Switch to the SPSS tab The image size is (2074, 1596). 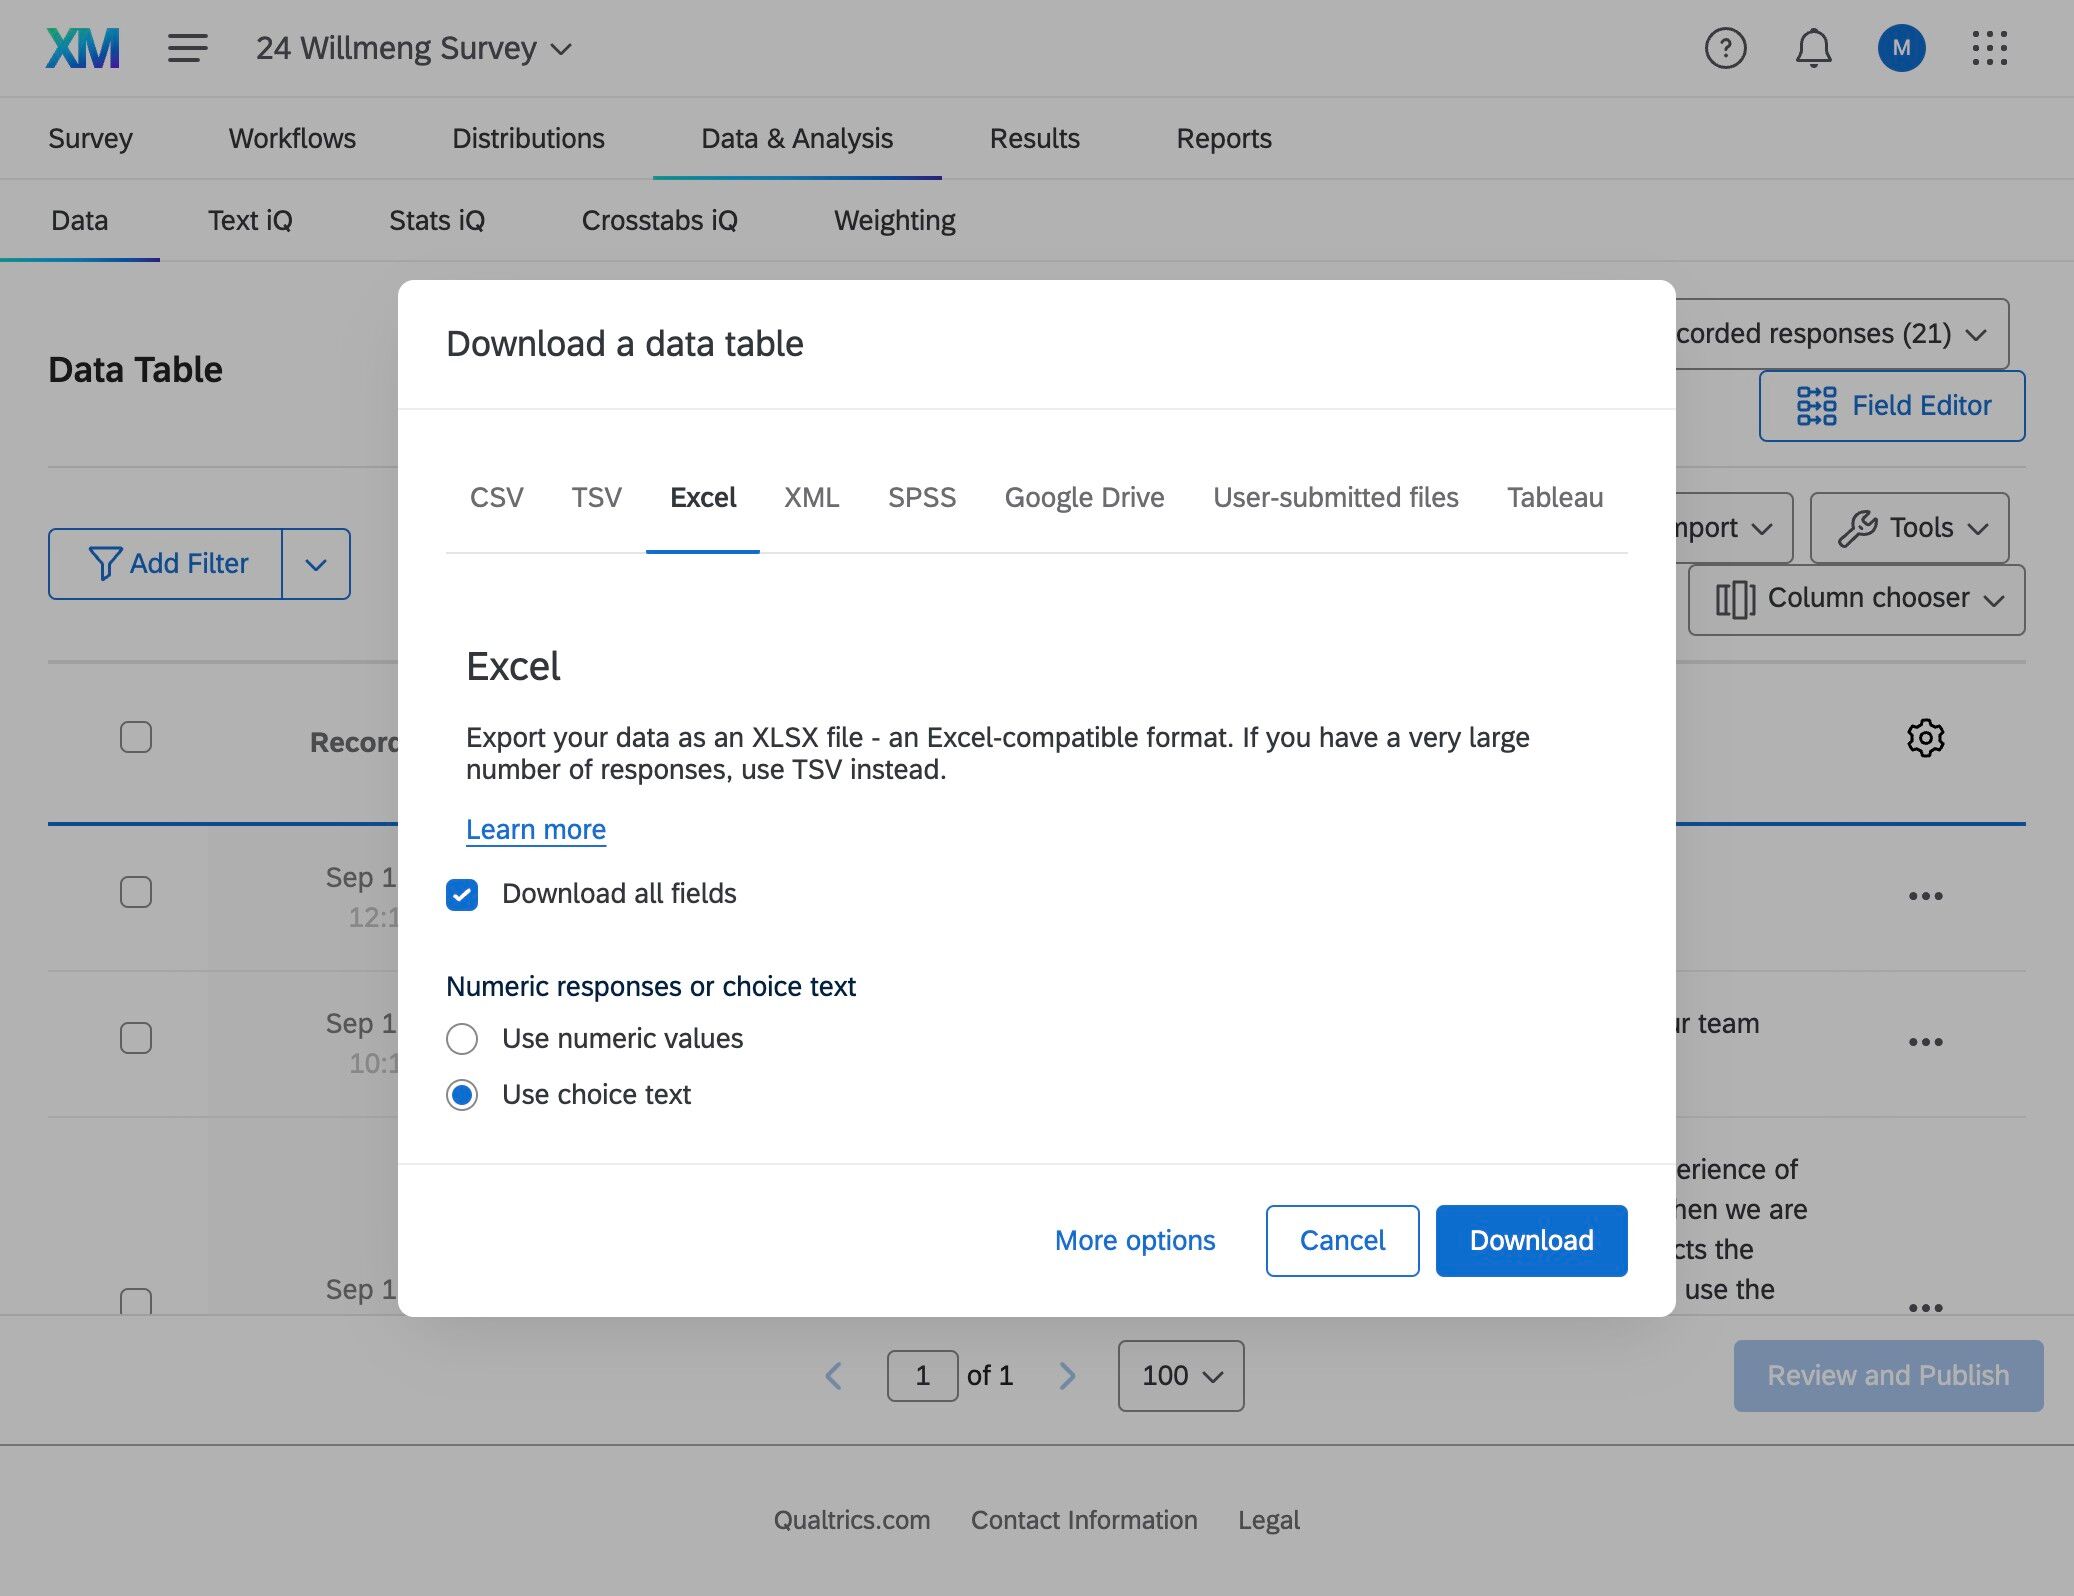point(922,497)
